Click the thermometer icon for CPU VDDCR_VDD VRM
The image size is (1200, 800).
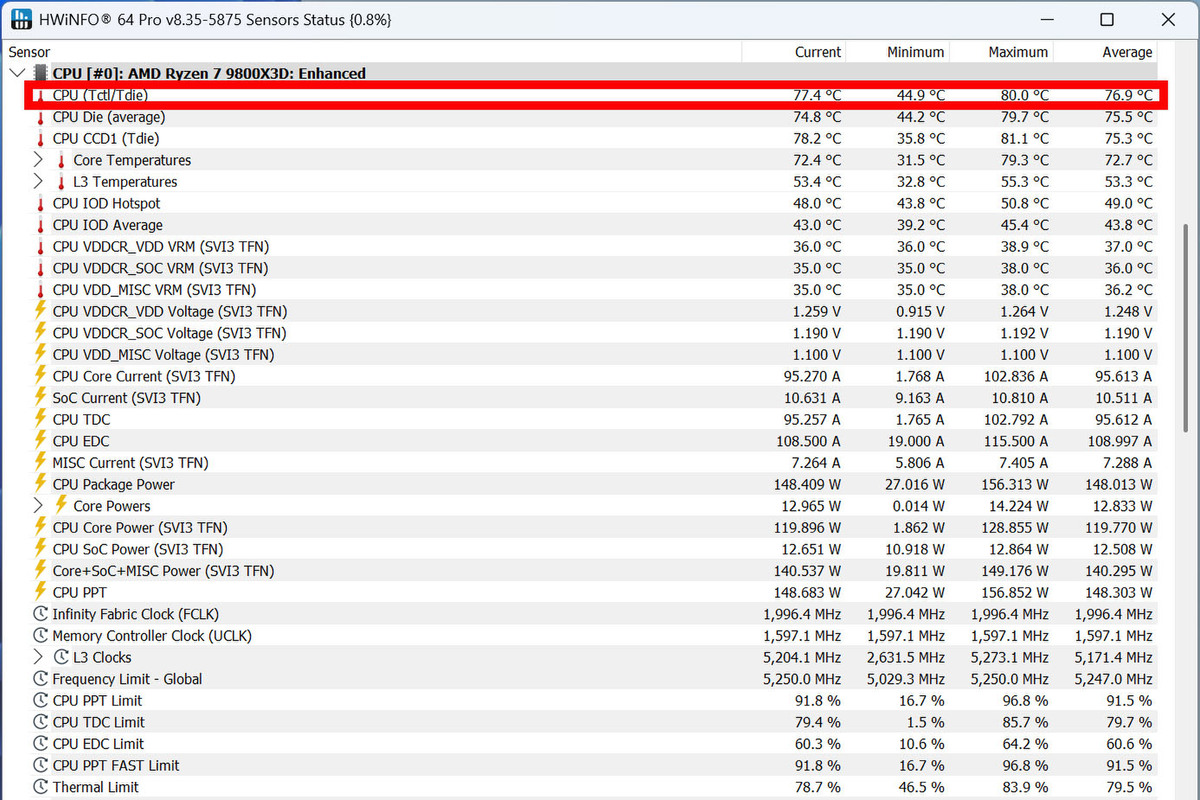(x=41, y=247)
